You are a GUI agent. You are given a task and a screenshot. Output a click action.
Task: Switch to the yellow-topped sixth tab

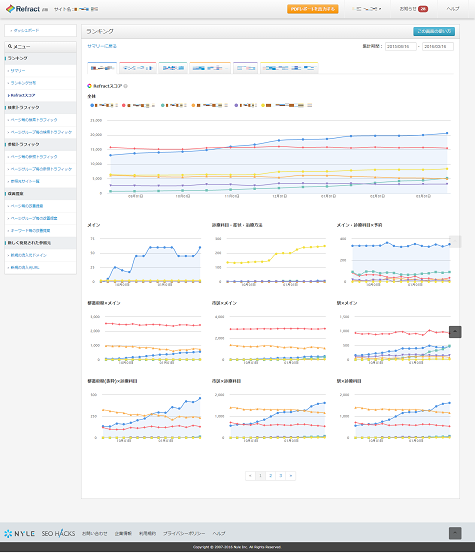289,68
